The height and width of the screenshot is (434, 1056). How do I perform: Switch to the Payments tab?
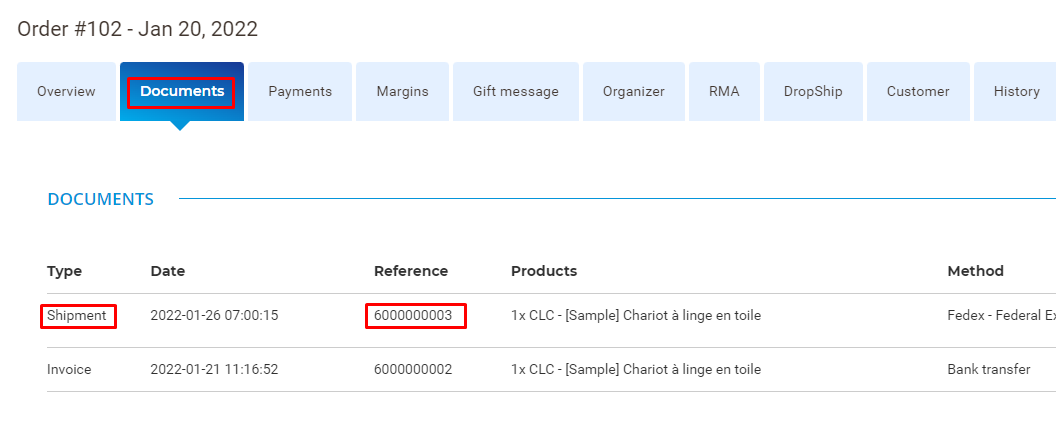(x=300, y=92)
